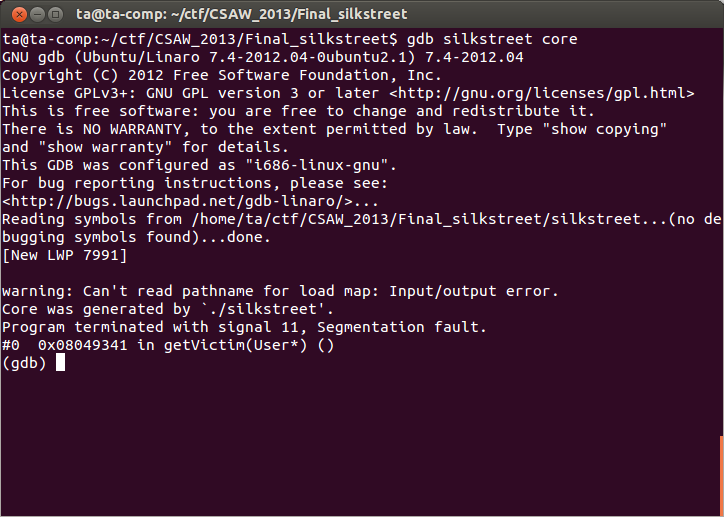Click the blinking cursor after (gdb) prompt

[x=60, y=362]
